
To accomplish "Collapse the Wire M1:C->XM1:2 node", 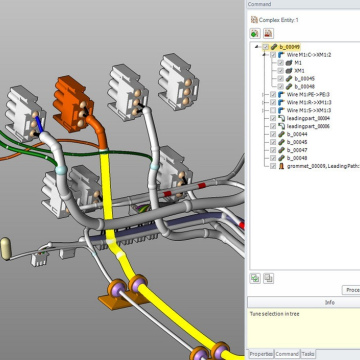I will coord(264,55).
